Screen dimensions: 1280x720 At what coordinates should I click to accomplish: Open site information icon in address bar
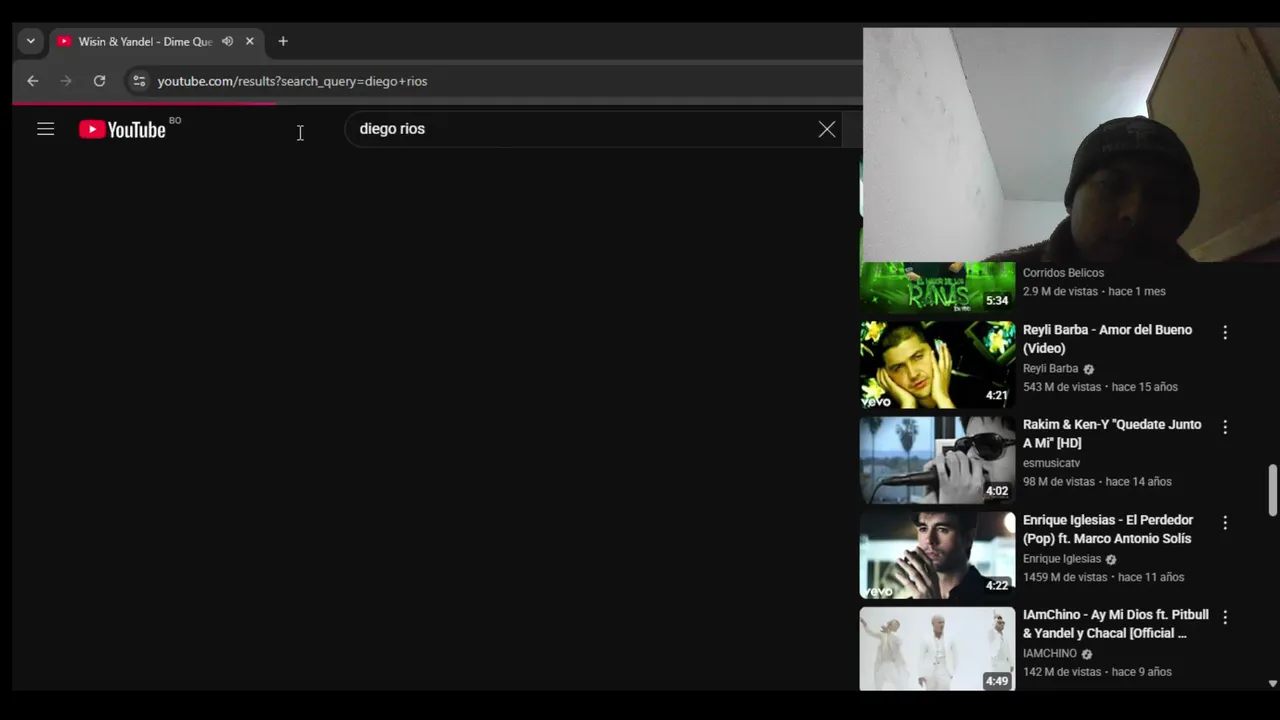[x=139, y=81]
